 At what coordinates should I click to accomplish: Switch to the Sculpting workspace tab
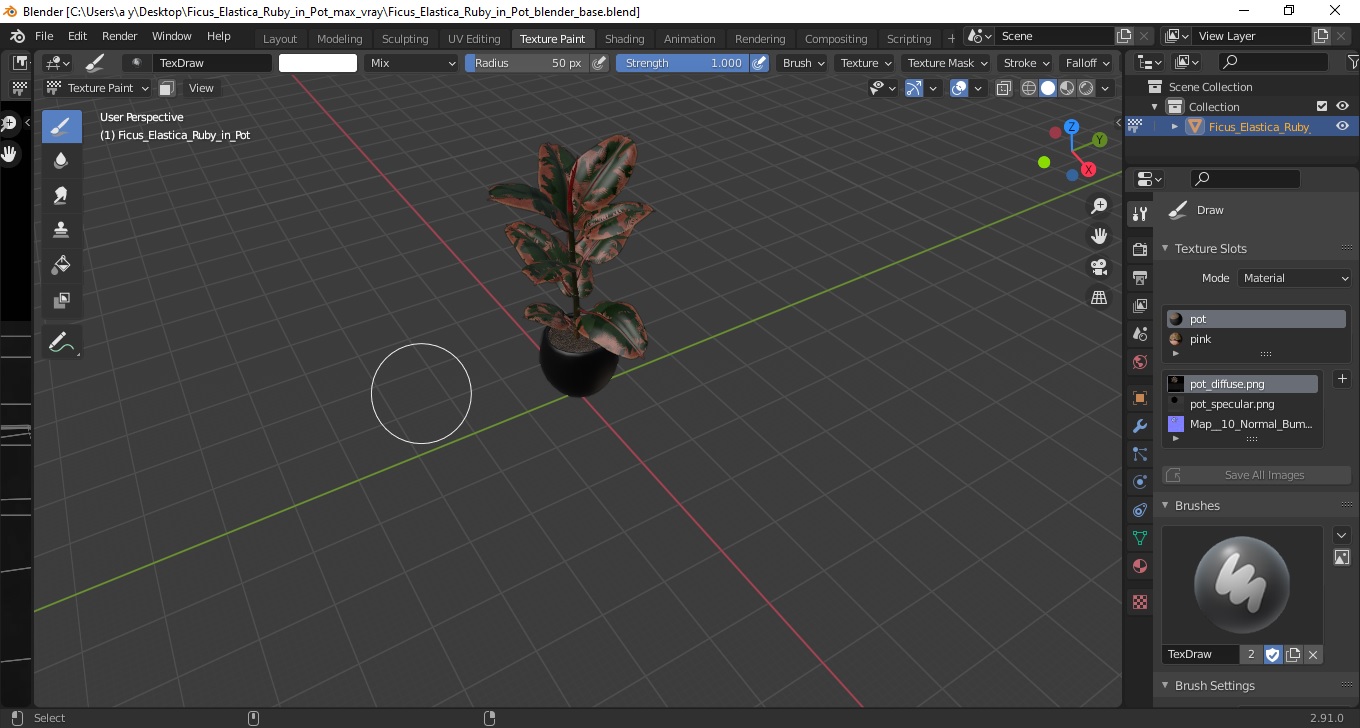click(x=405, y=39)
